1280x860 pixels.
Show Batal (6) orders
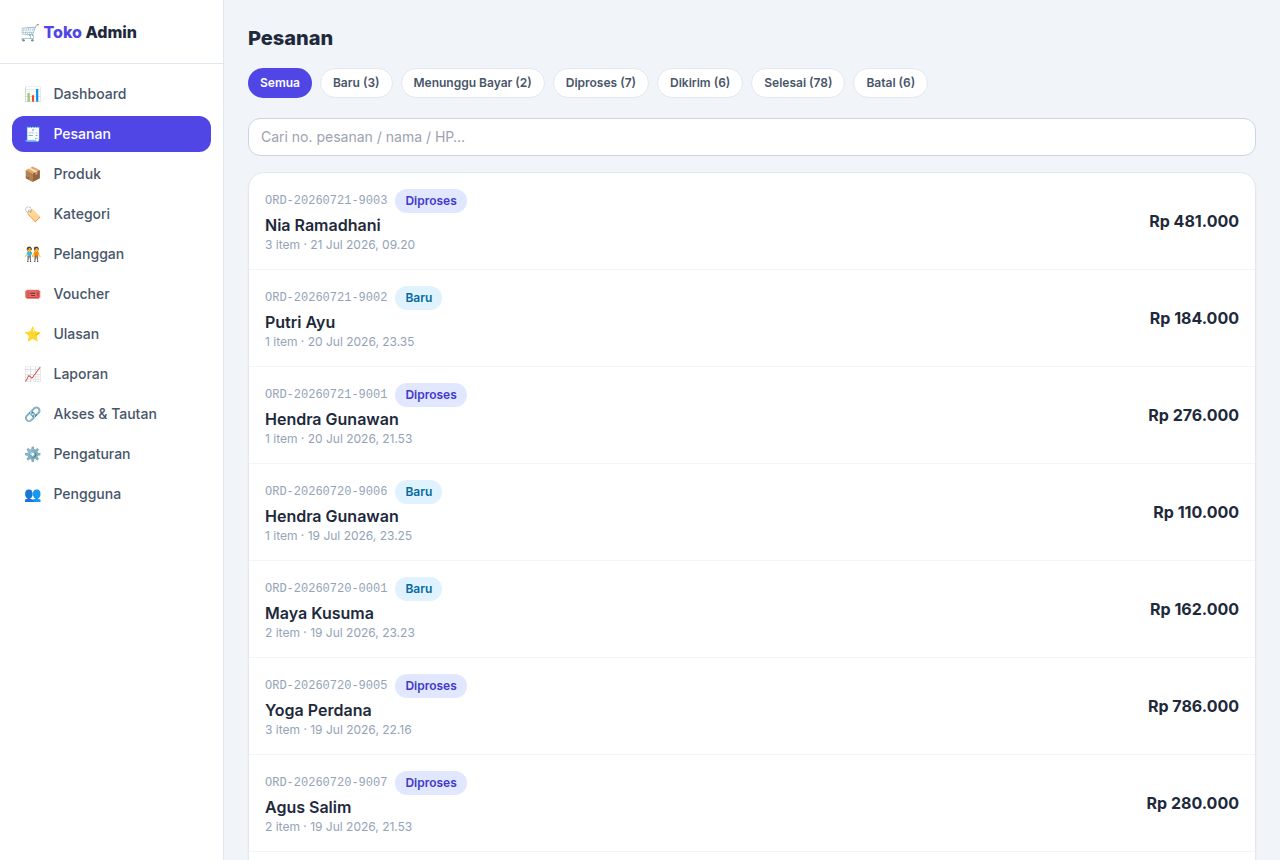click(890, 83)
